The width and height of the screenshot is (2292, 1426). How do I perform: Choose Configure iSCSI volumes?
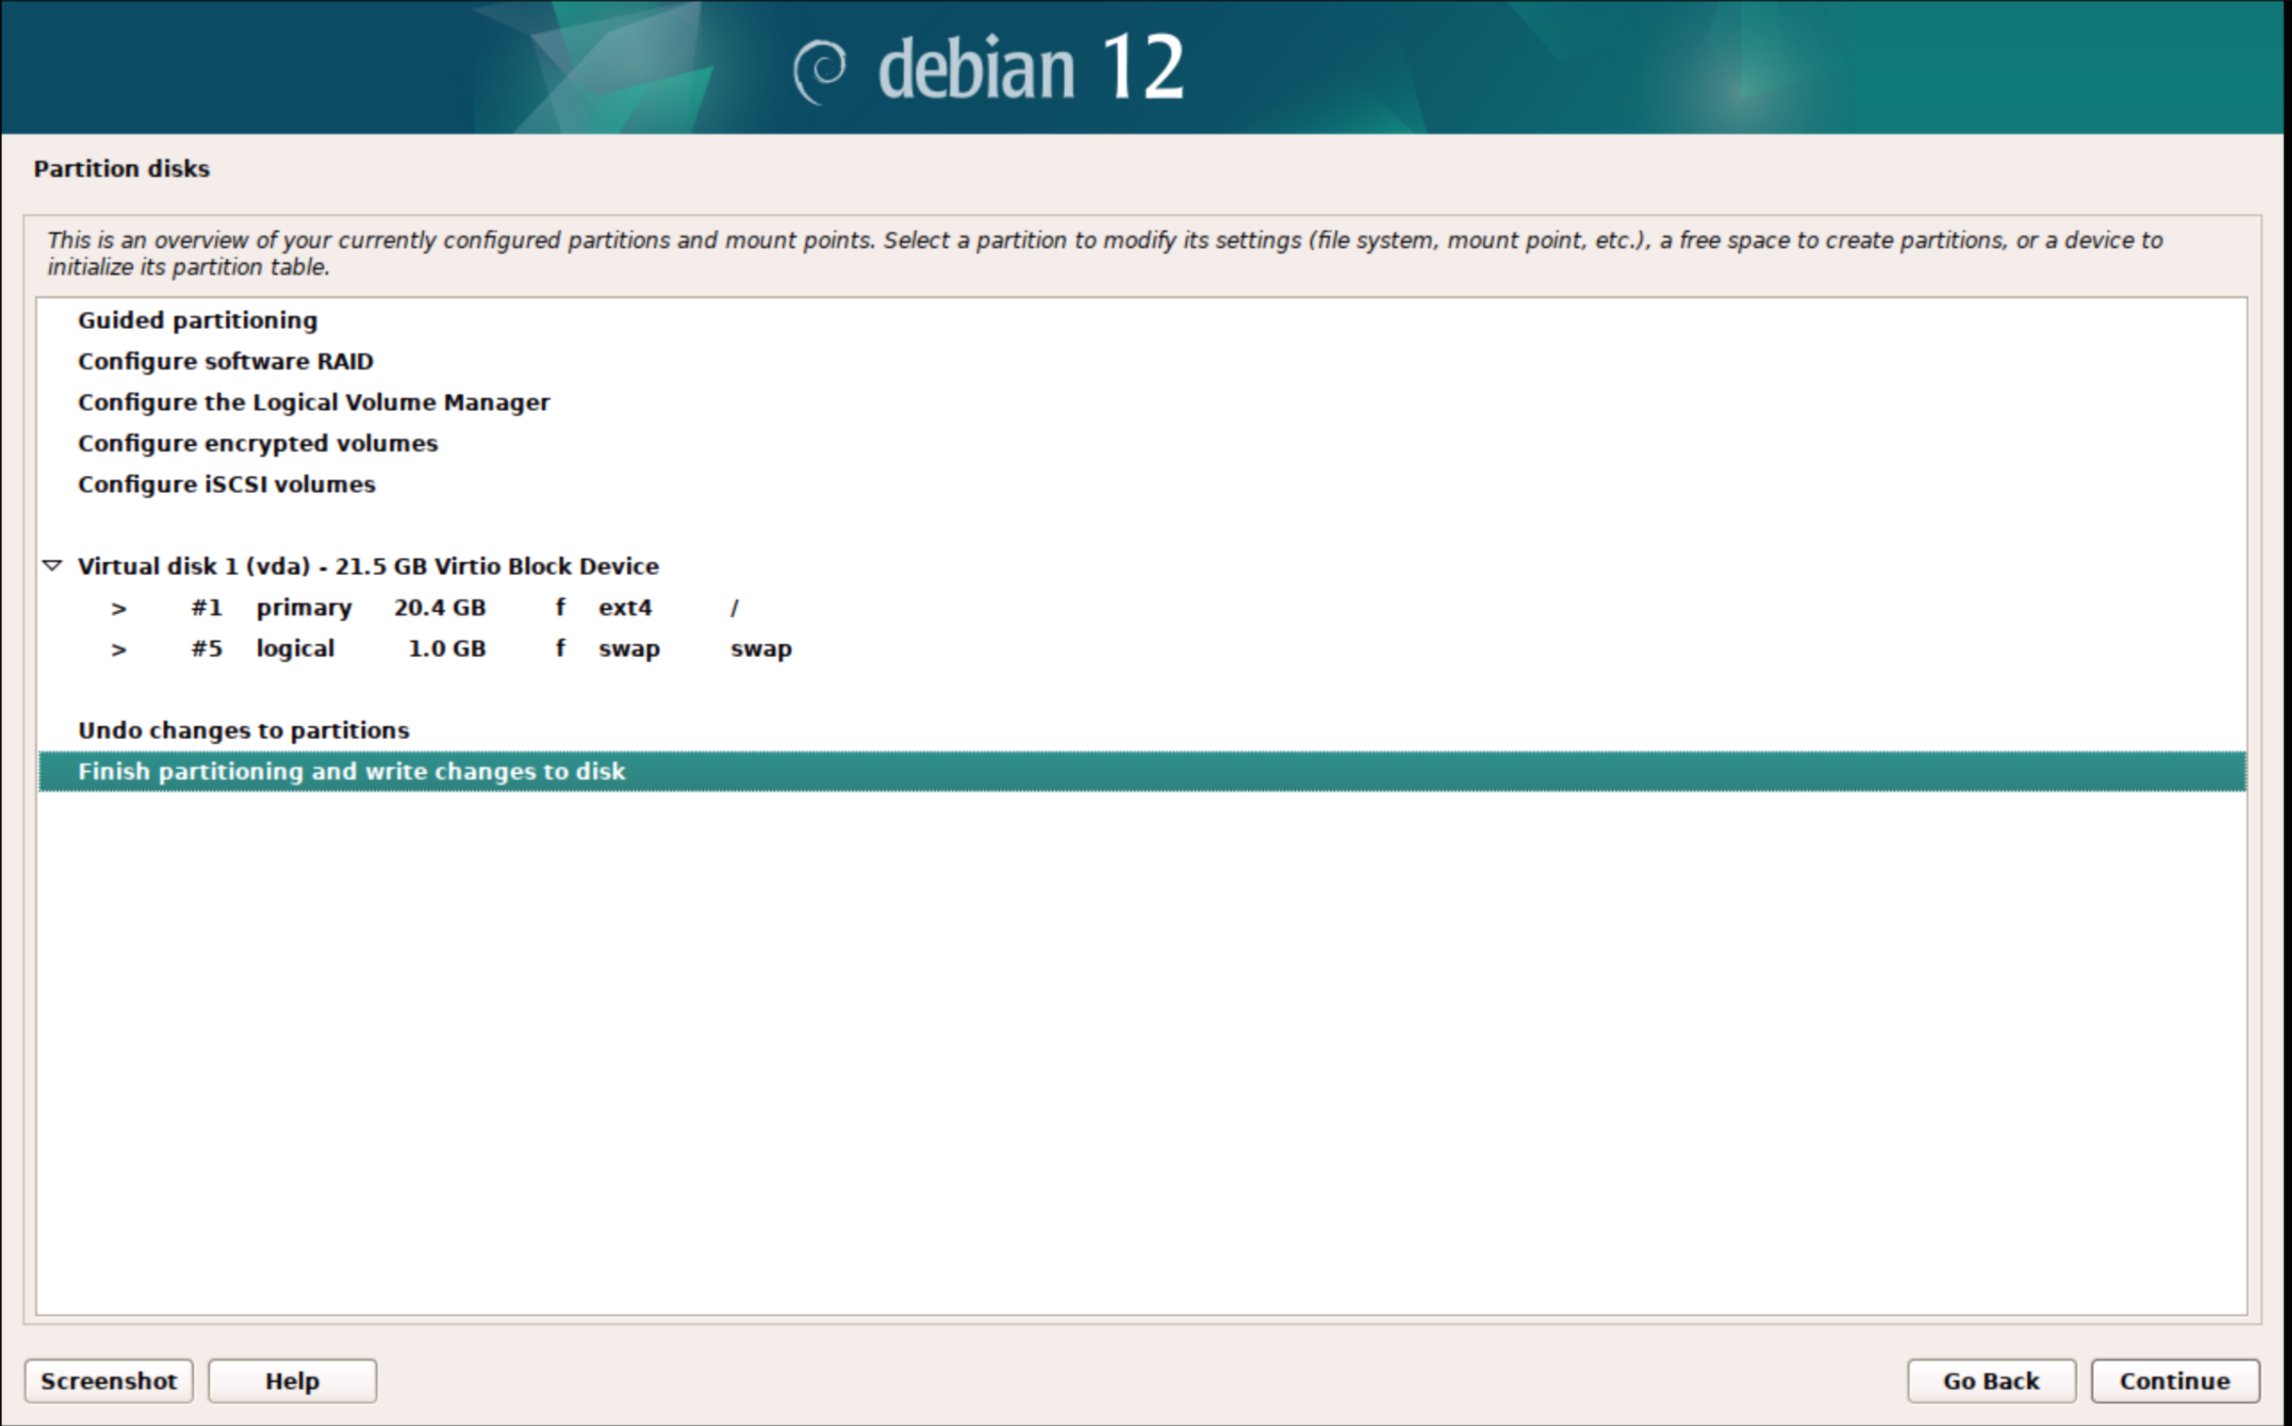point(227,484)
